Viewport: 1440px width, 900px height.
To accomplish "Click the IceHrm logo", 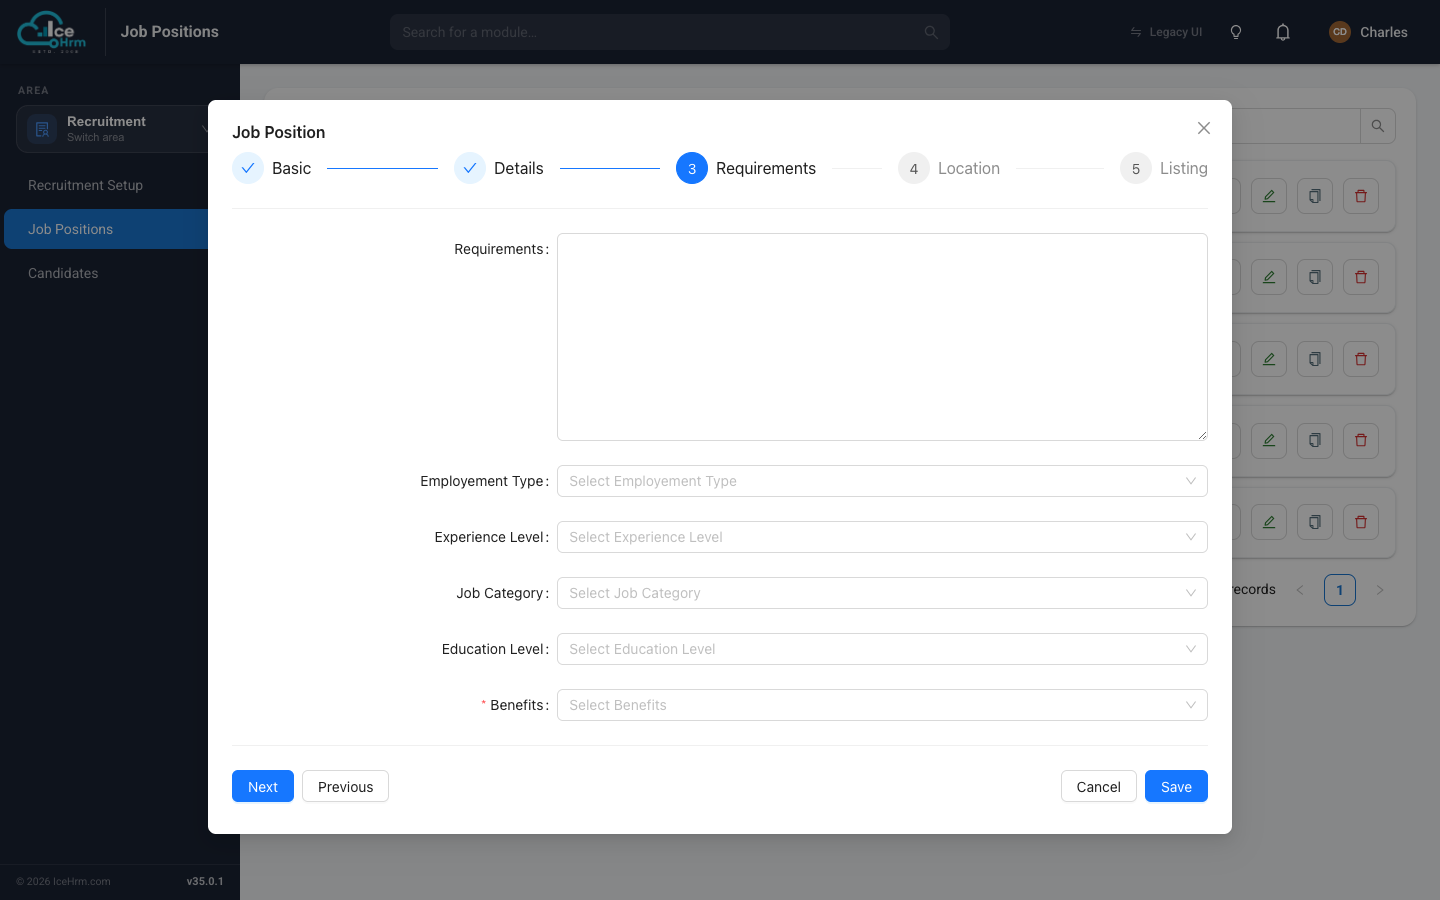I will coord(52,32).
